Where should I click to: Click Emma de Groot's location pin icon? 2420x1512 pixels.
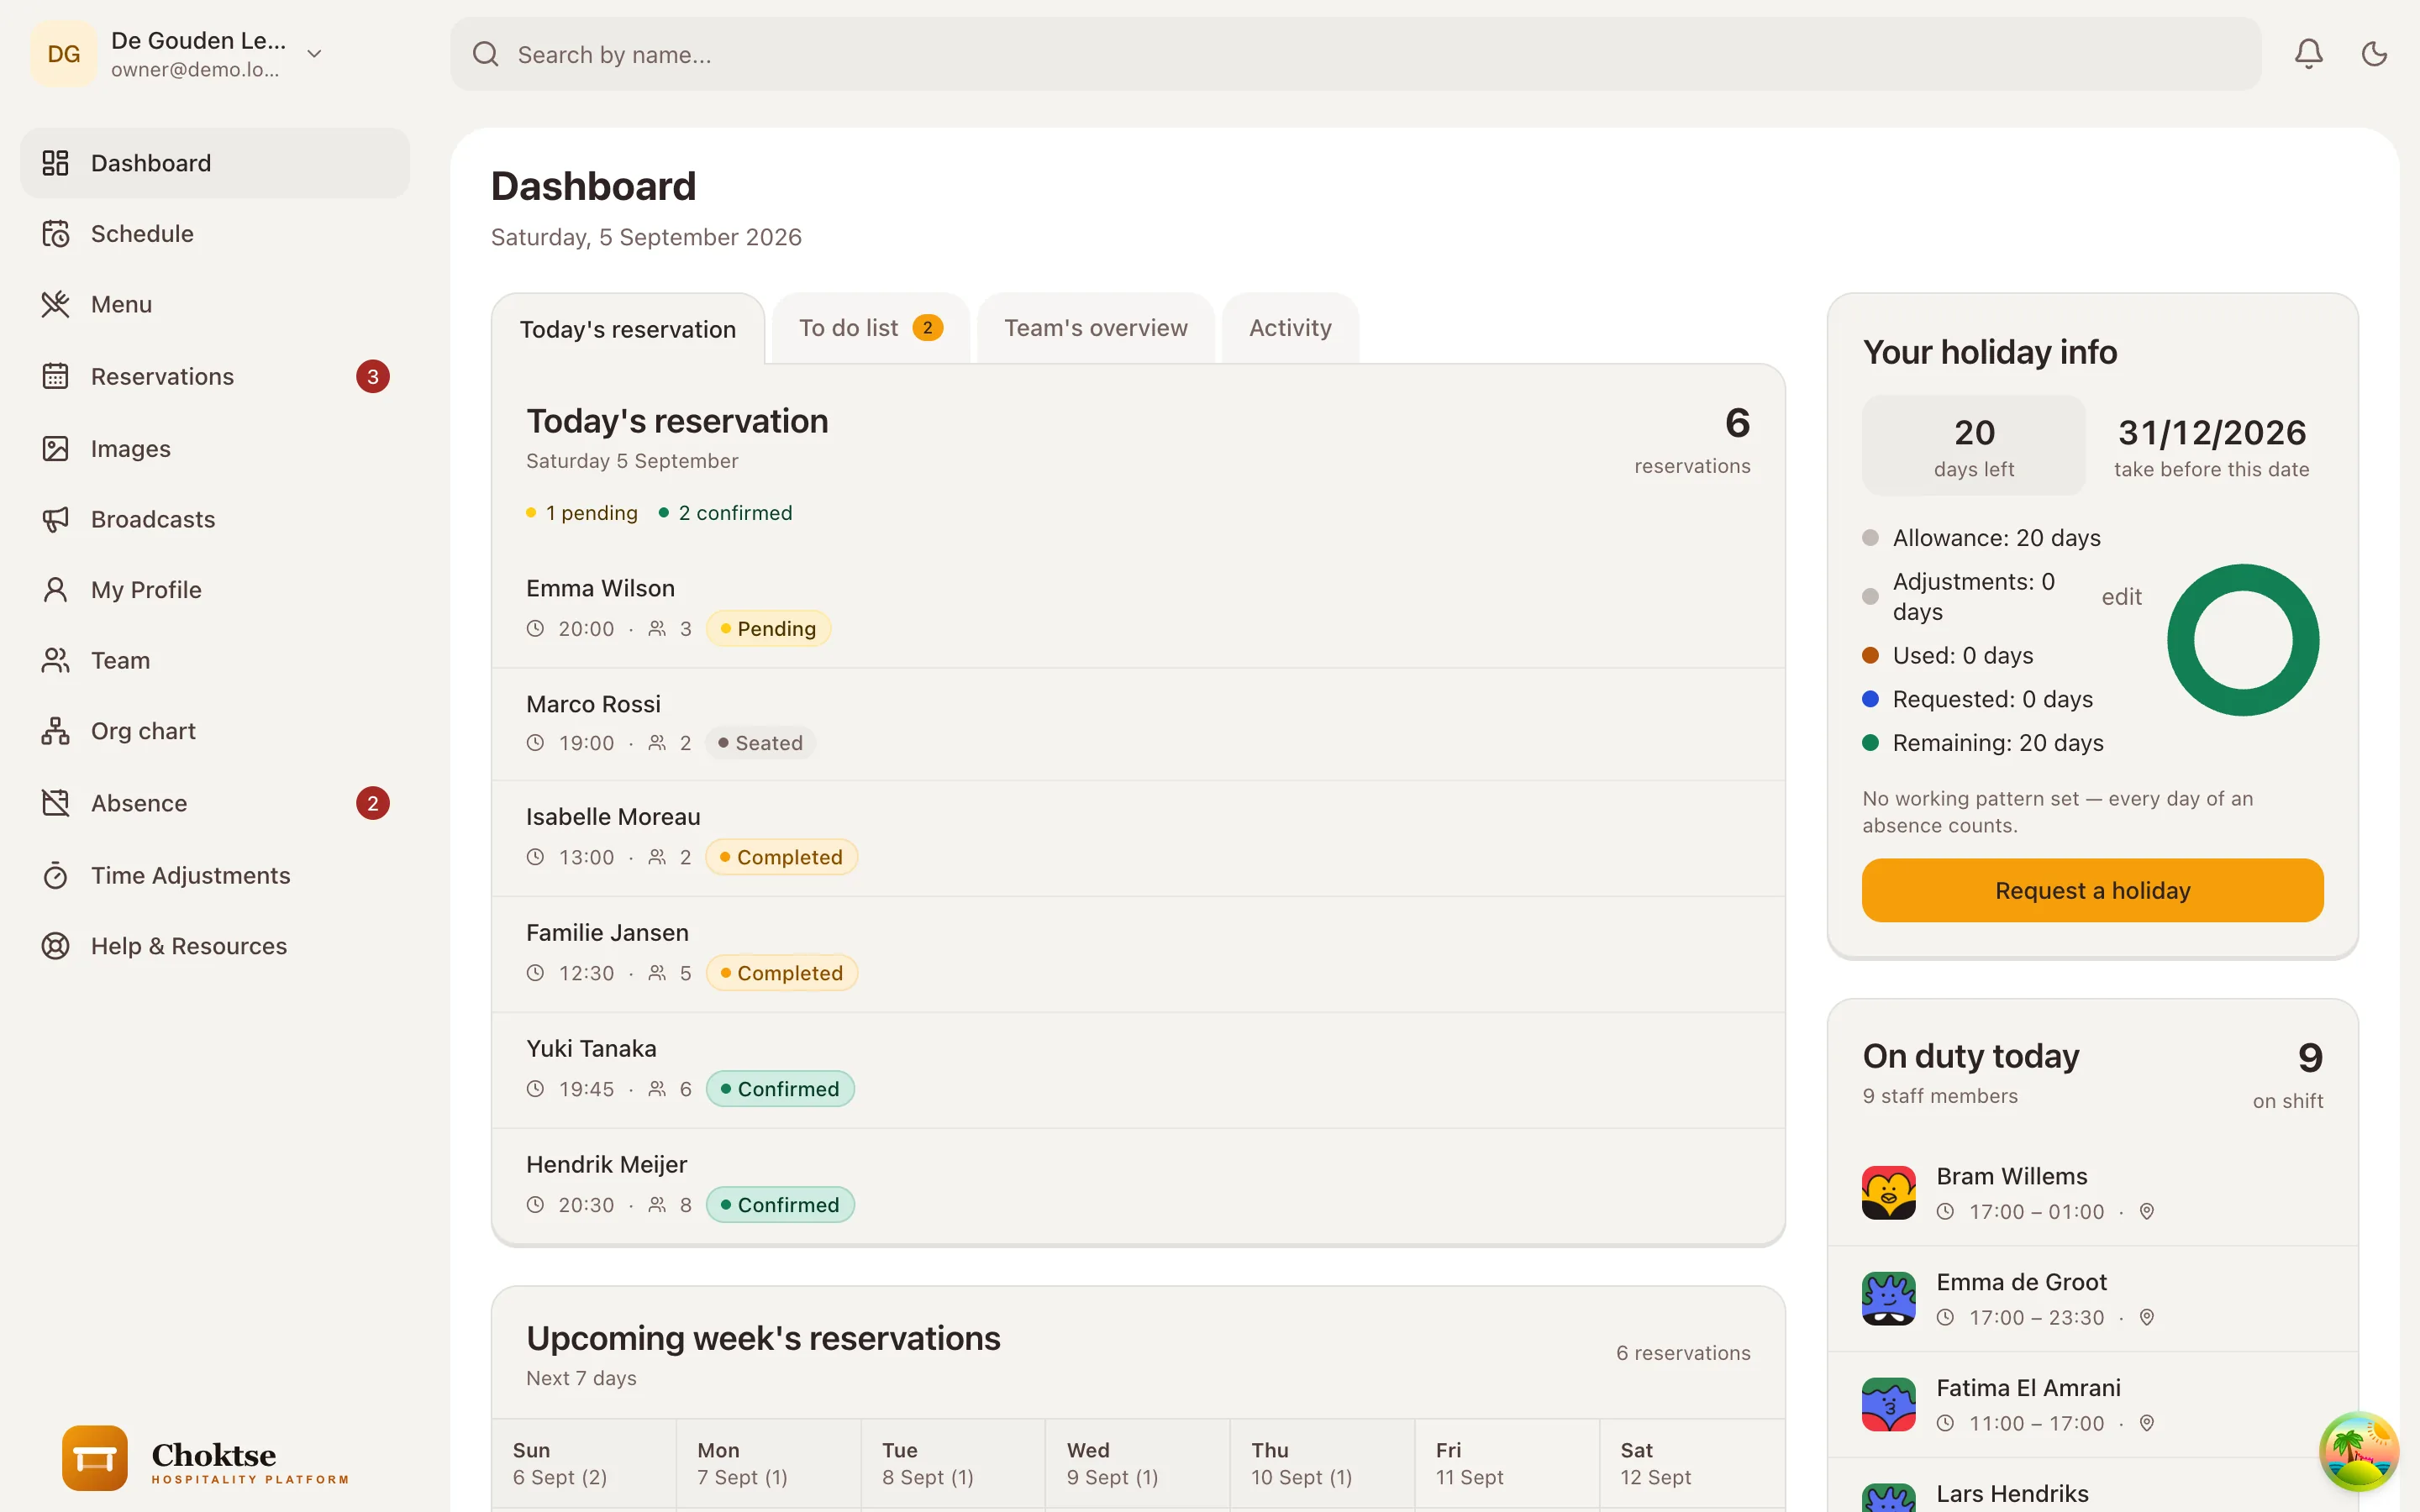[2146, 1317]
